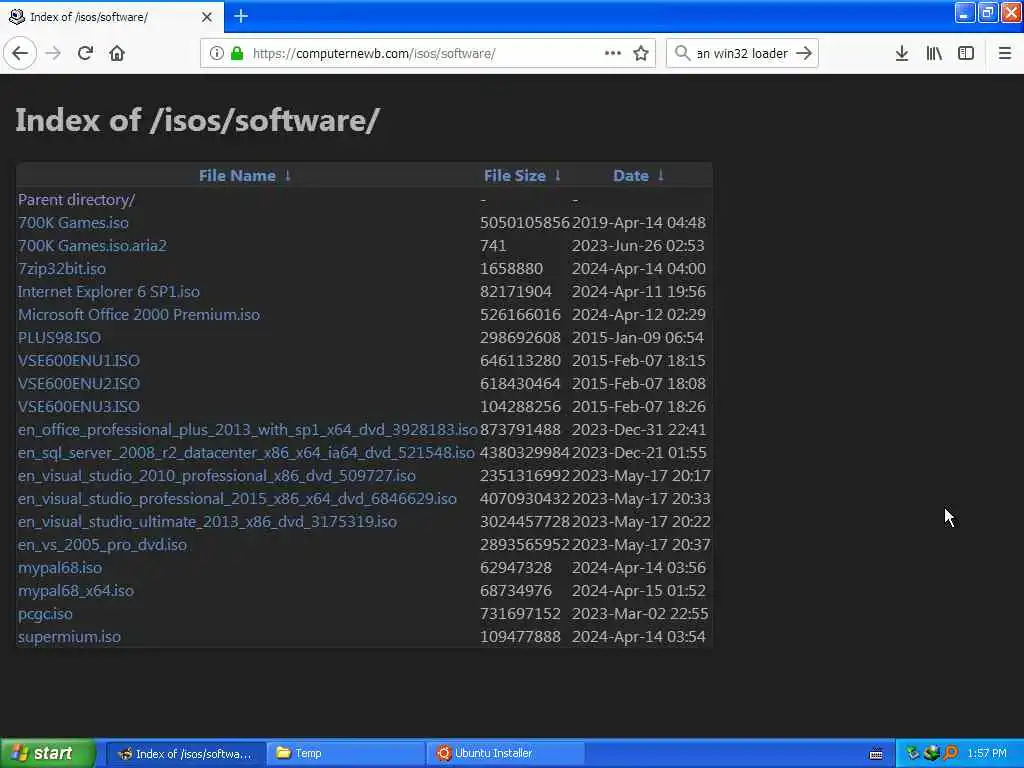This screenshot has height=768, width=1024.
Task: Download Microsoft Office 2000 Premium.iso
Action: pyautogui.click(x=138, y=314)
